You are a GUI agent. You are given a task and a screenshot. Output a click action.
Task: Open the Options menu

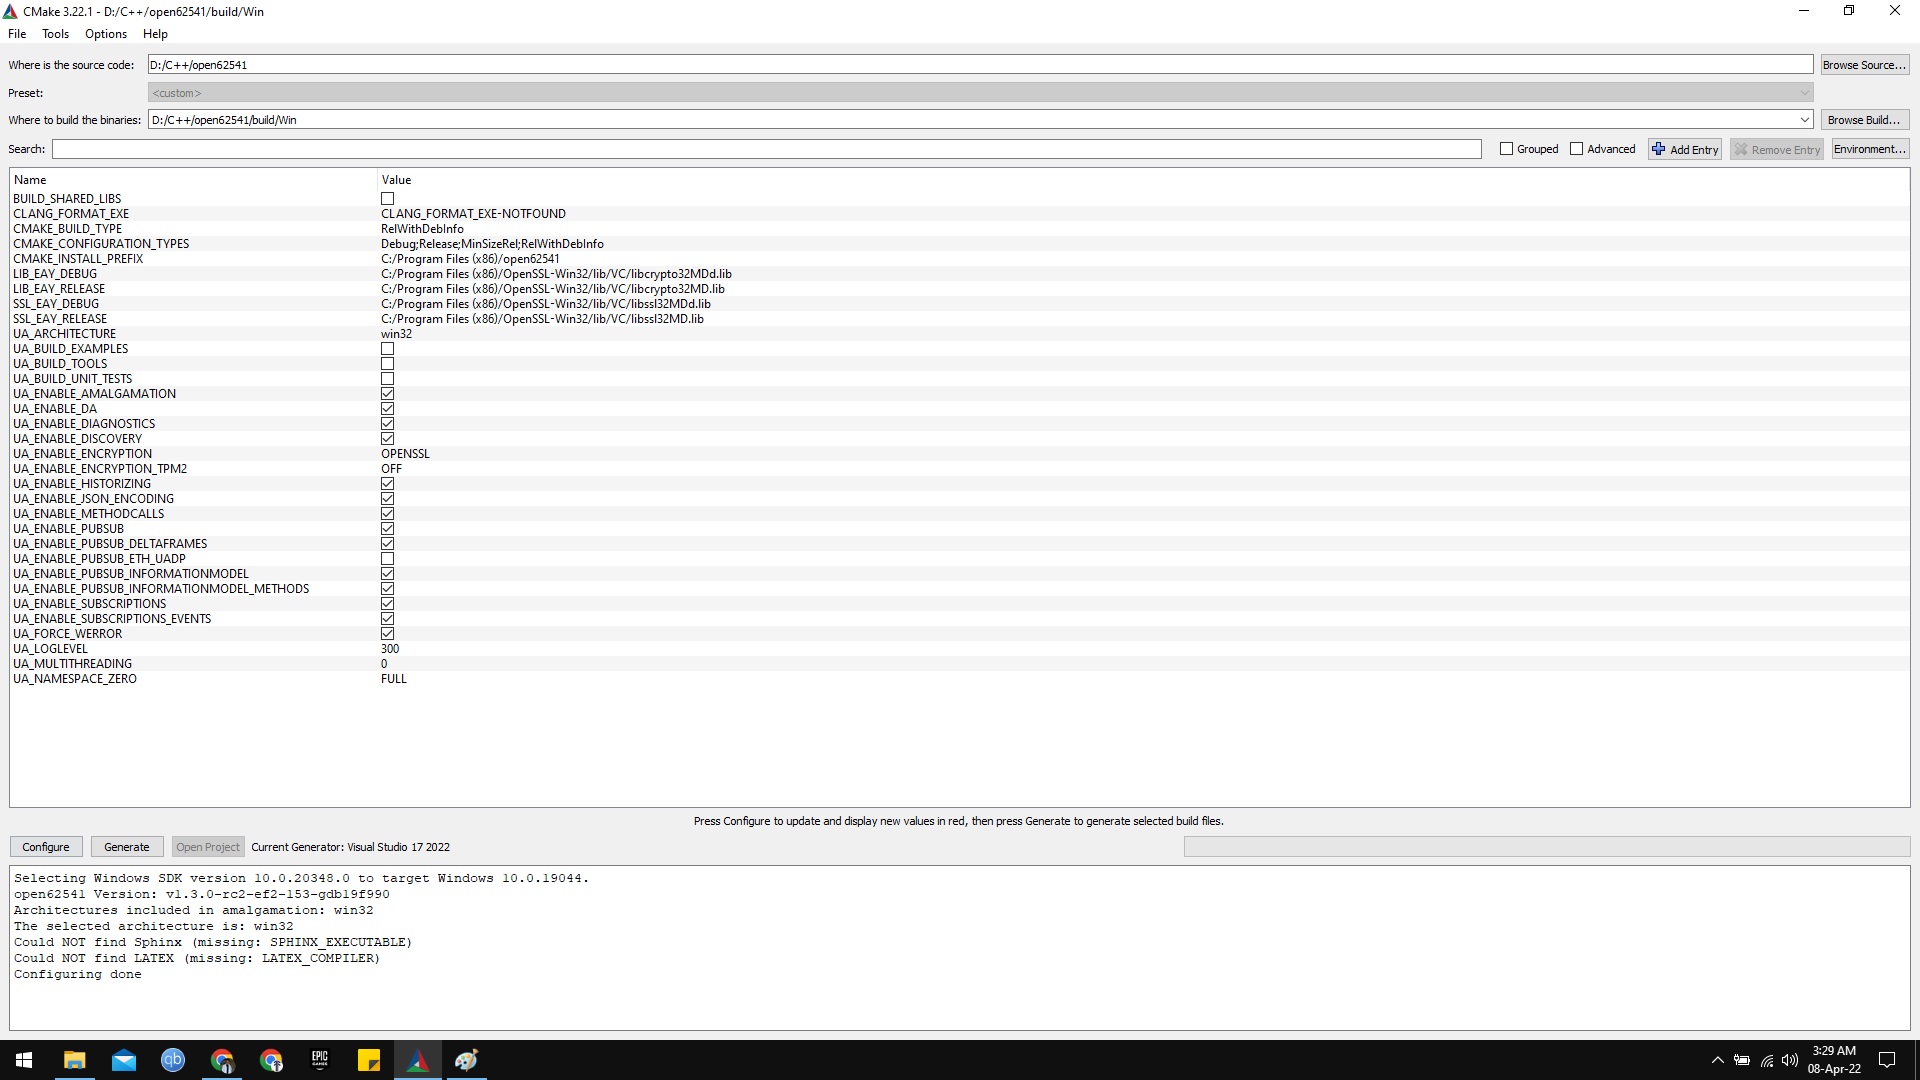tap(105, 33)
